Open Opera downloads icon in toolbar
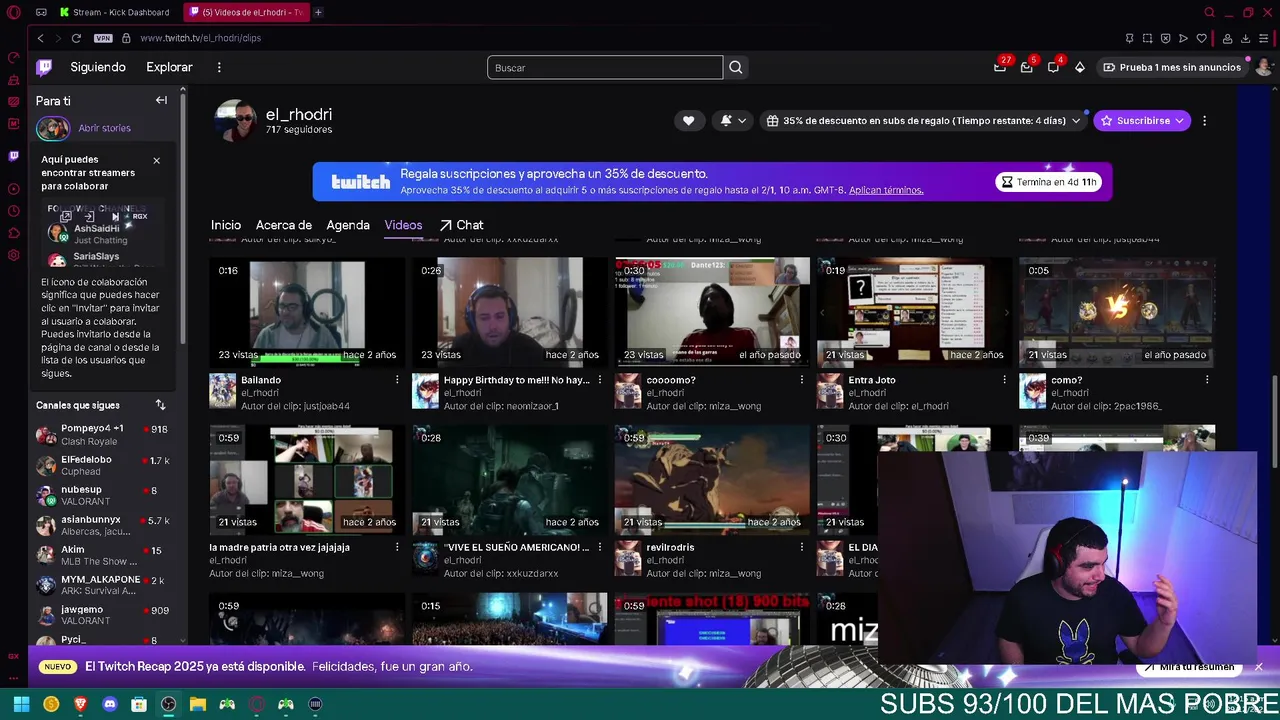This screenshot has height=720, width=1280. [x=1246, y=38]
